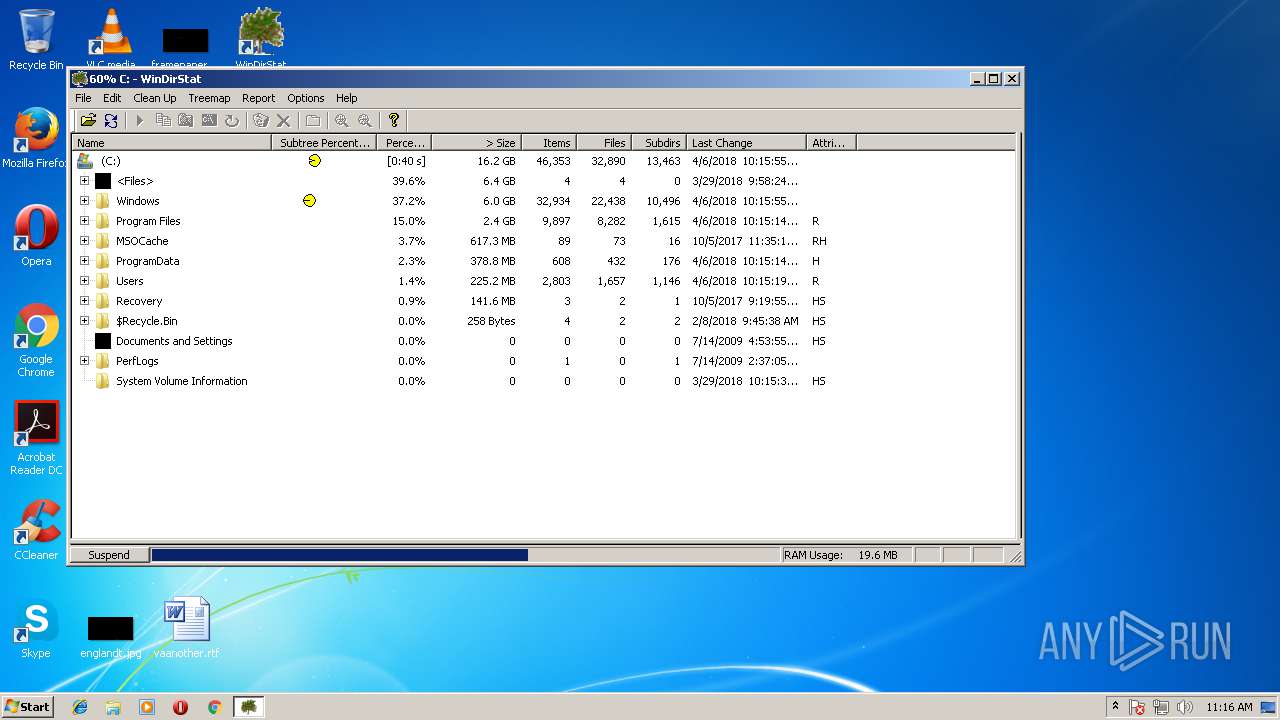The width and height of the screenshot is (1280, 720).
Task: Open the Report menu
Action: pos(258,98)
